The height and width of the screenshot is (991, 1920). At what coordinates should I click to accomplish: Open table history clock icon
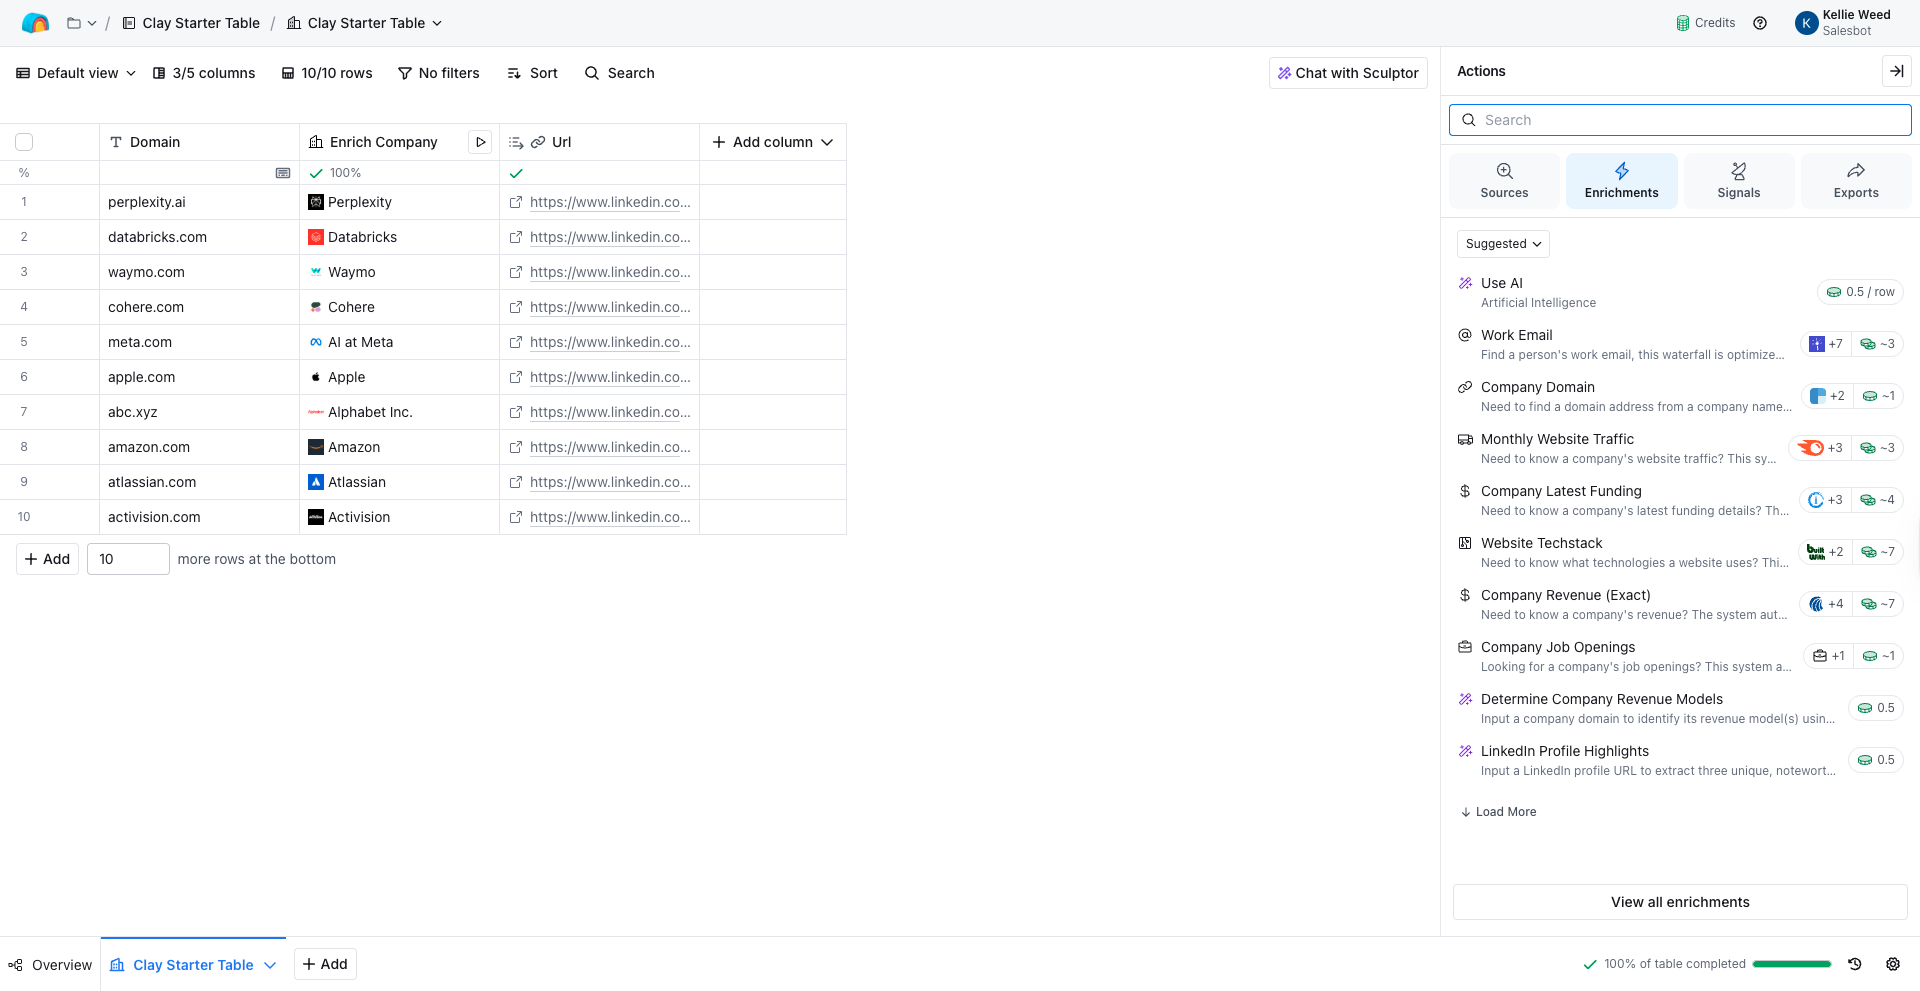(1855, 964)
